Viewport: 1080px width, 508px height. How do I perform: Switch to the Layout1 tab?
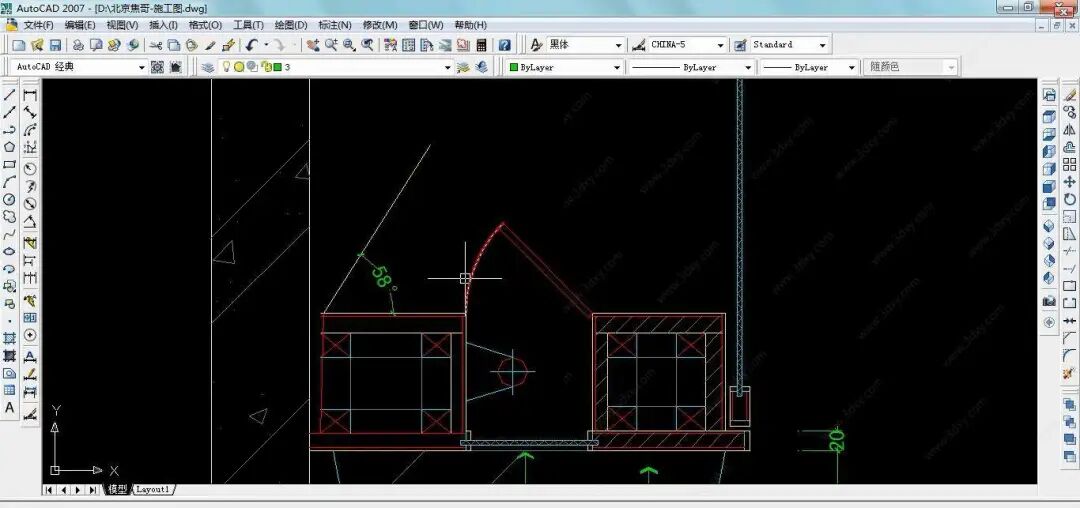click(152, 489)
